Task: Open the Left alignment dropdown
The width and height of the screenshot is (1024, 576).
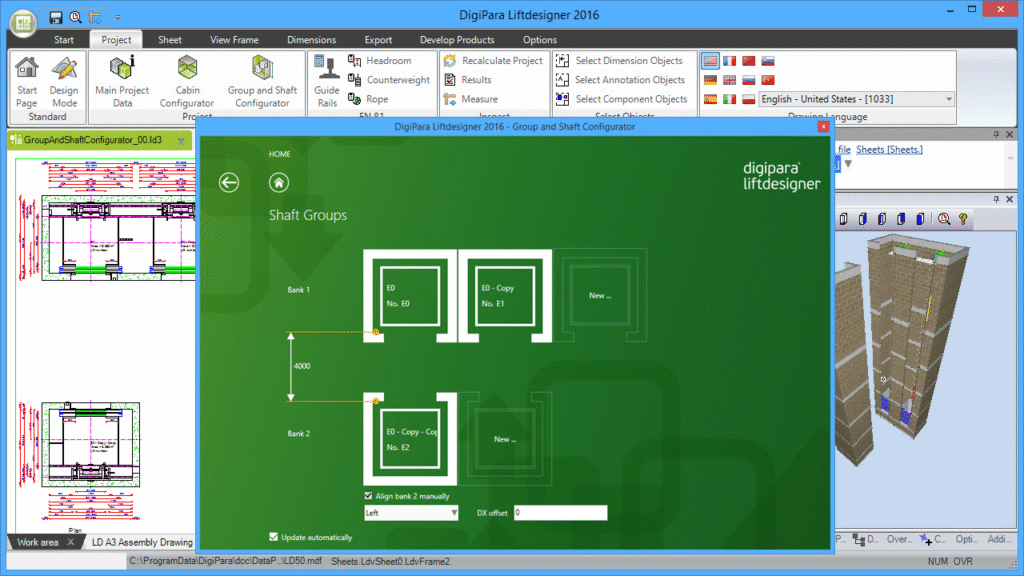Action: pos(411,513)
